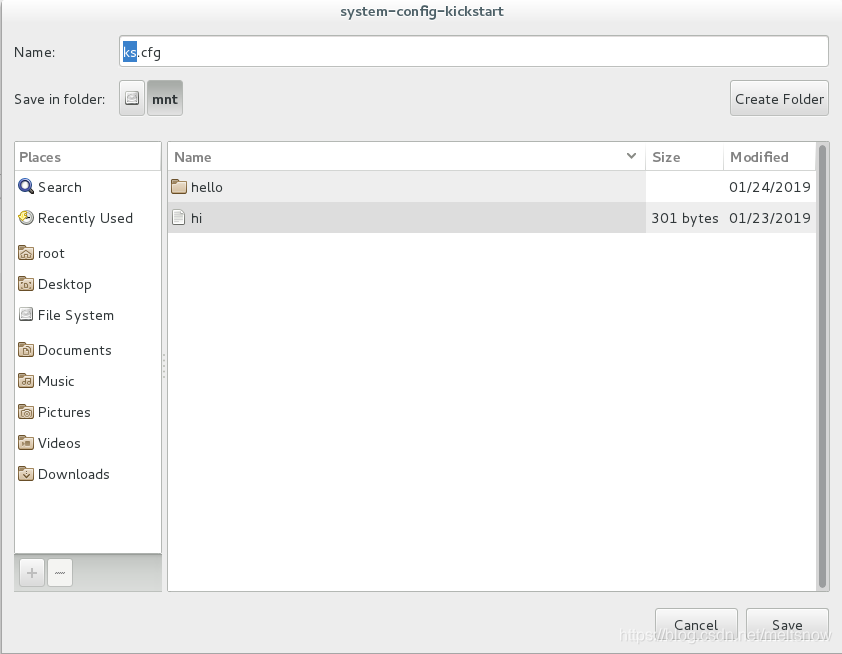Click the Search magnifier icon in Places
The width and height of the screenshot is (842, 654).
(x=26, y=186)
